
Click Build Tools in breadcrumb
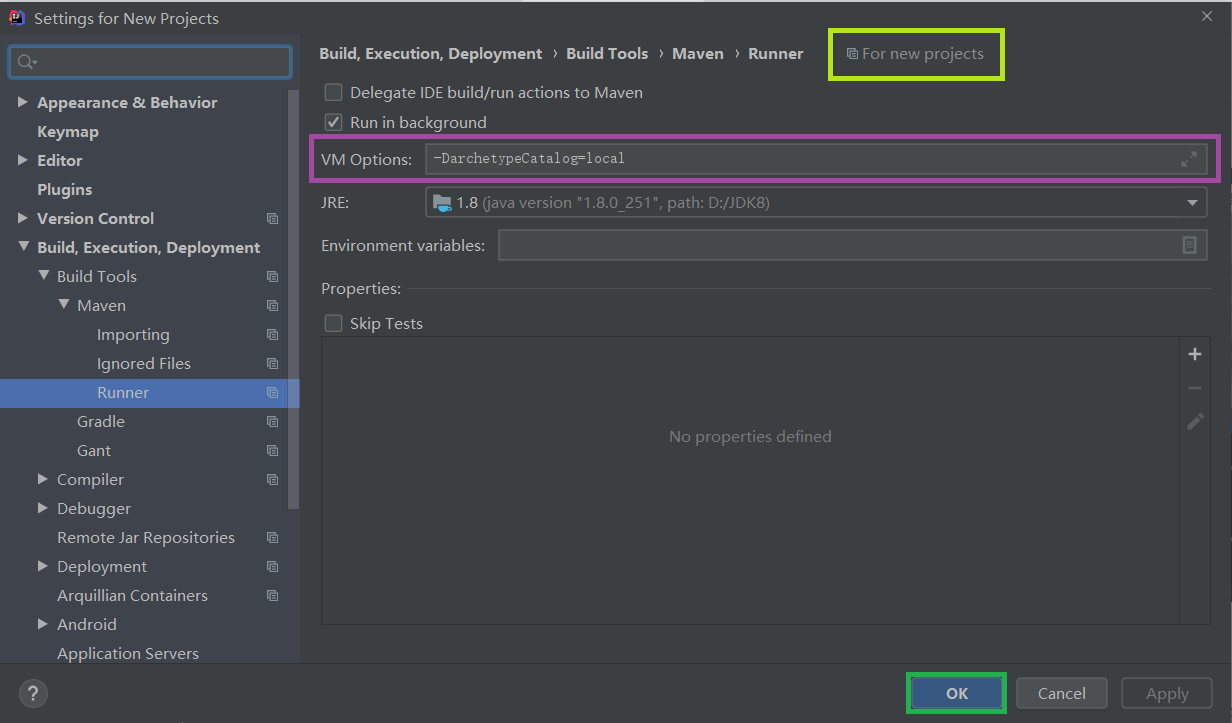click(607, 54)
